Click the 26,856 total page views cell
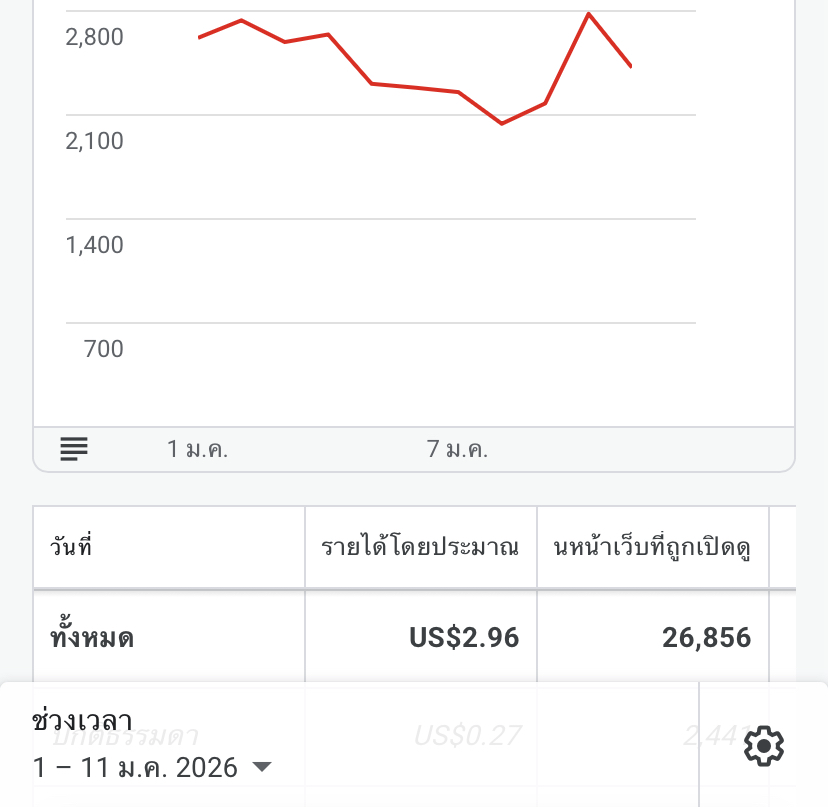This screenshot has width=828, height=807. [706, 637]
